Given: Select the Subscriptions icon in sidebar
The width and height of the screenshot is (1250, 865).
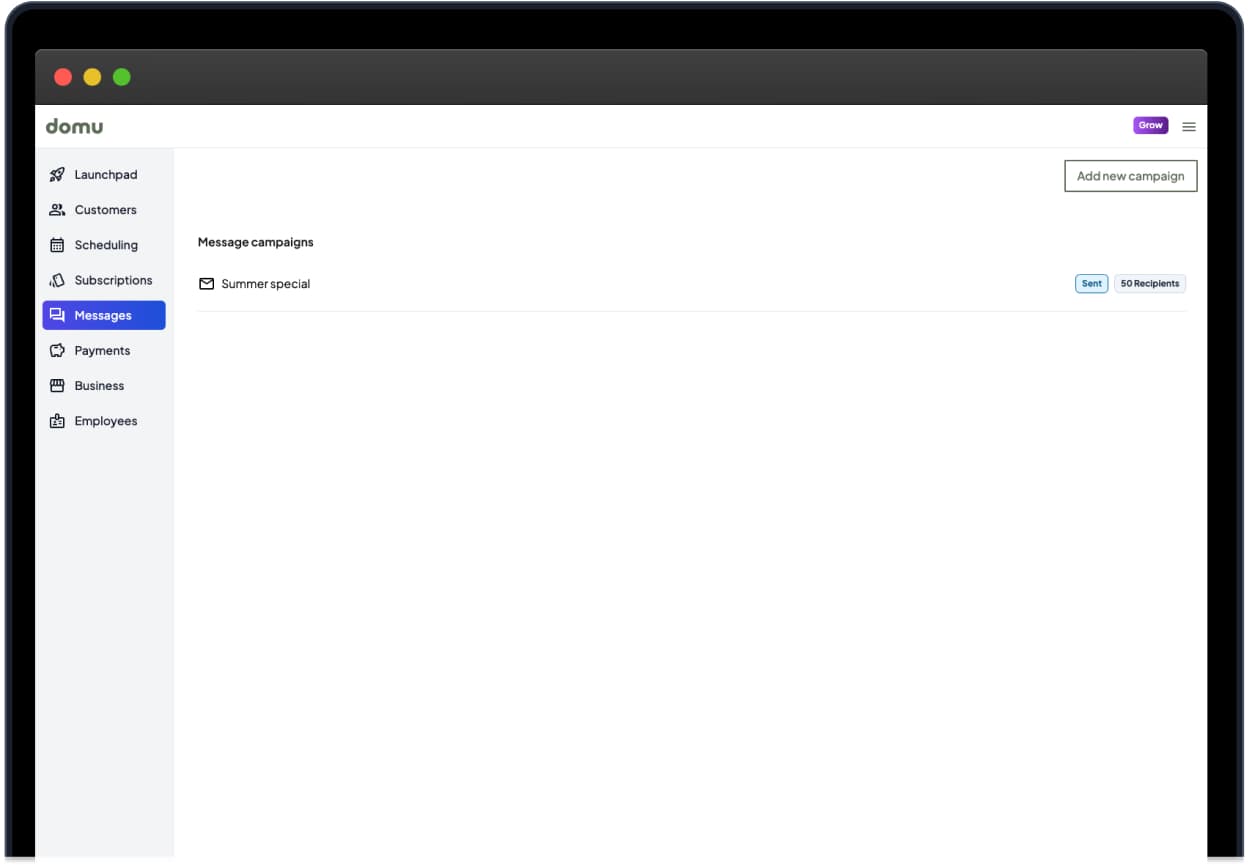Looking at the screenshot, I should 57,280.
